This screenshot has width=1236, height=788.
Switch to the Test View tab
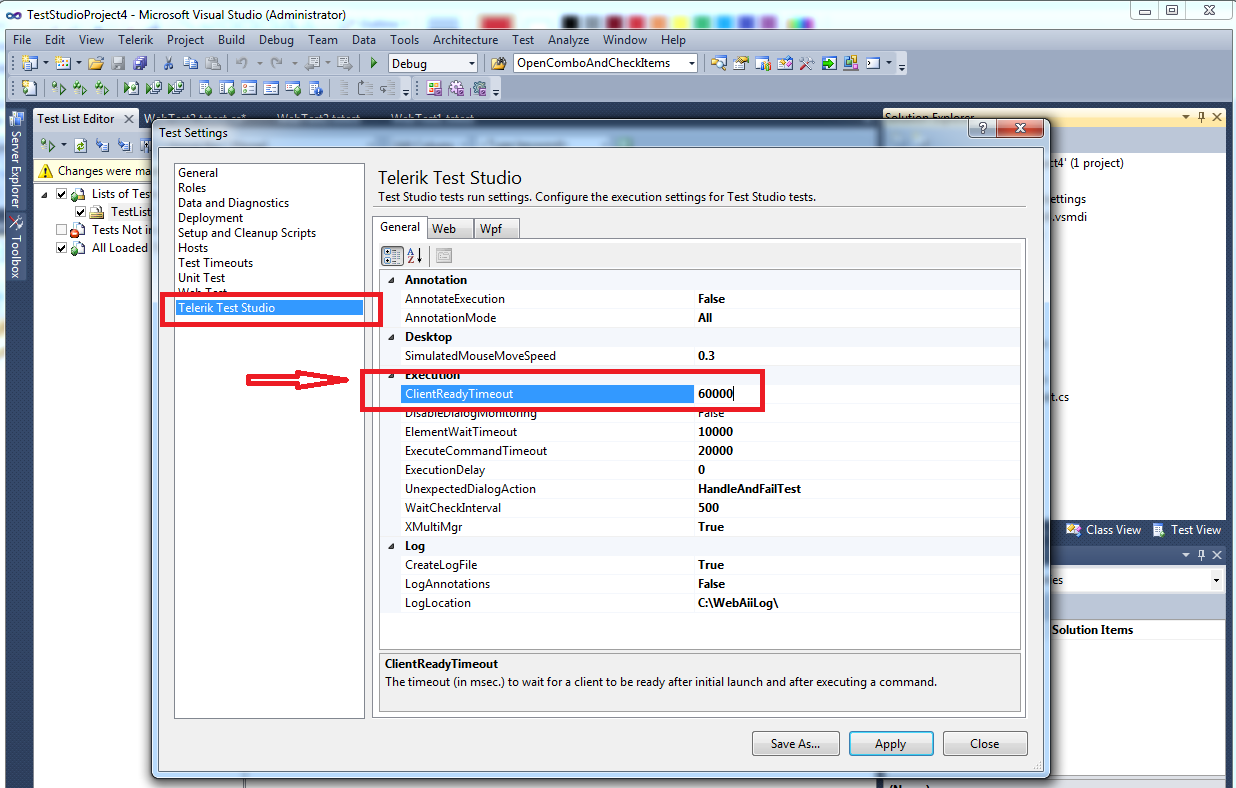coord(1187,530)
